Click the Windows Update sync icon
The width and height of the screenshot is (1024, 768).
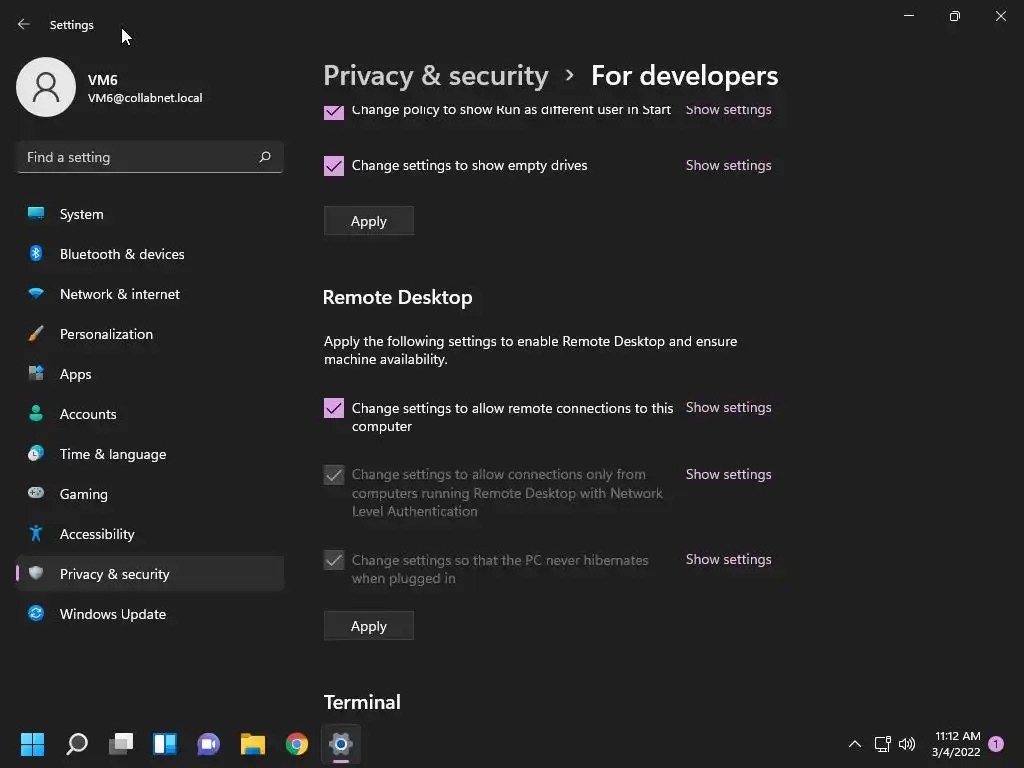(x=36, y=614)
